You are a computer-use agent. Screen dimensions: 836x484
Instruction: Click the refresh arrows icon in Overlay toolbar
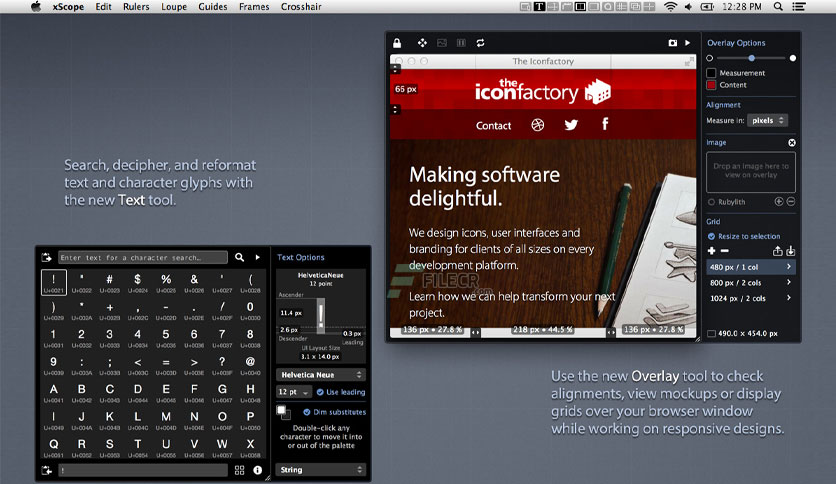pos(480,43)
